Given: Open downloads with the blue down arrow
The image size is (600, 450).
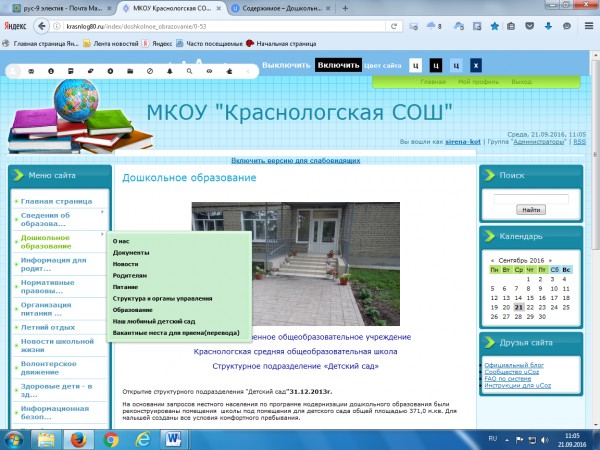Looking at the screenshot, I should (x=548, y=26).
